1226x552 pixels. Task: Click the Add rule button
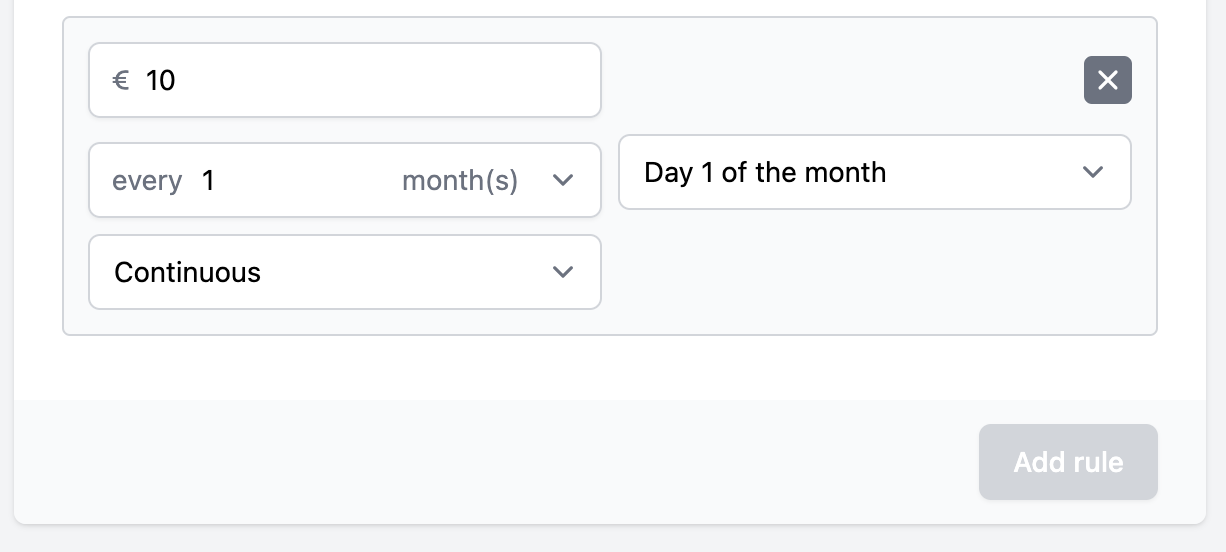[1068, 462]
